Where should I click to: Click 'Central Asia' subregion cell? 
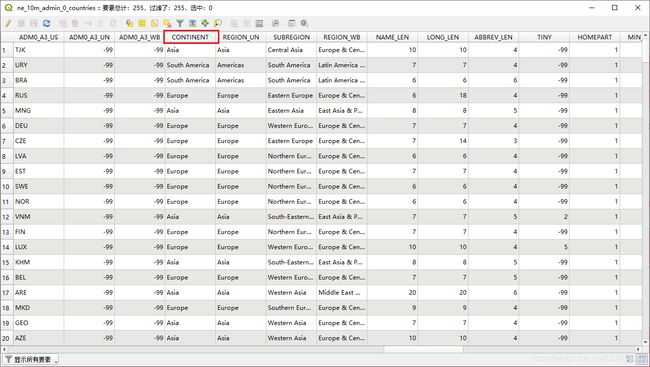291,50
